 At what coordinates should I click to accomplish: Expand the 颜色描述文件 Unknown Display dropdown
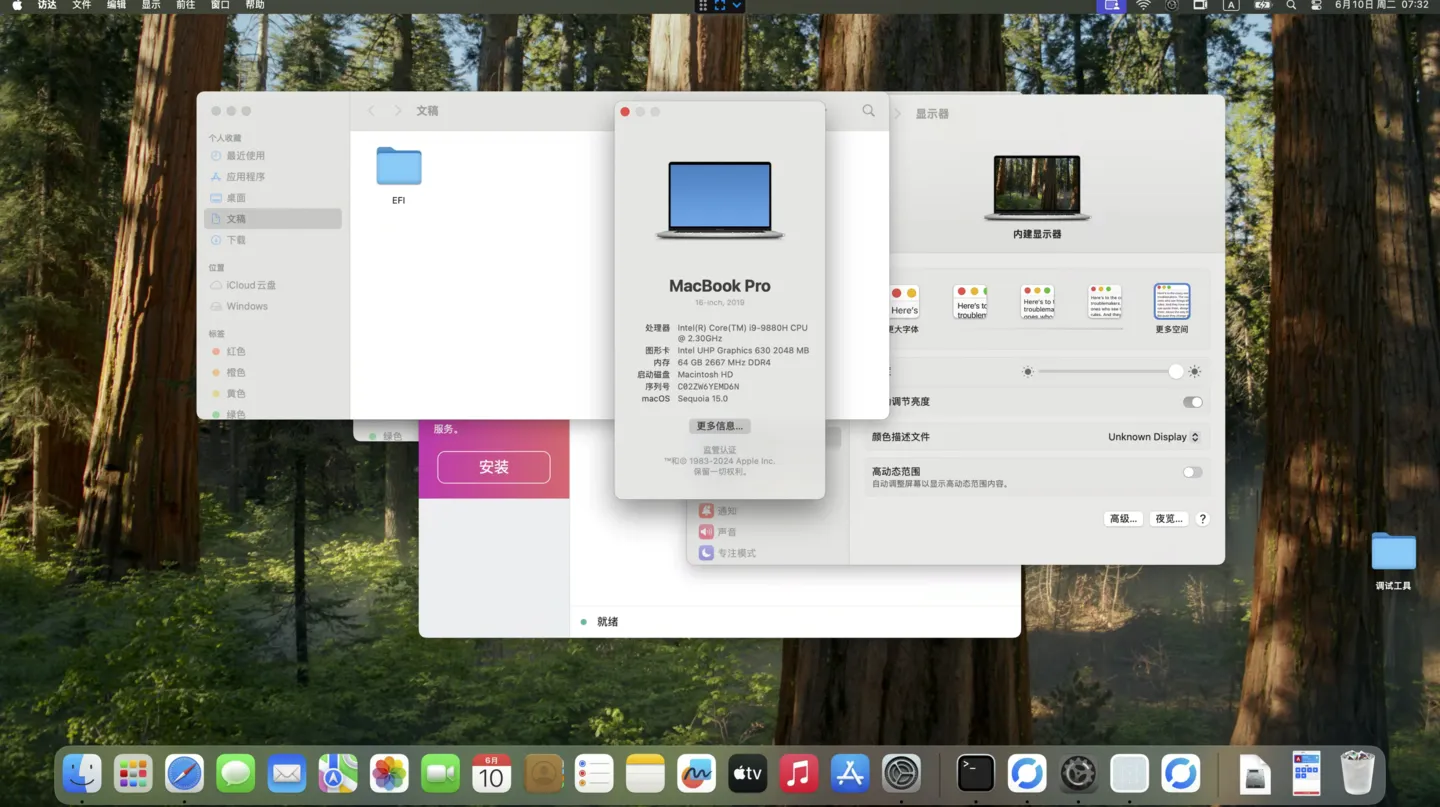(x=1152, y=437)
